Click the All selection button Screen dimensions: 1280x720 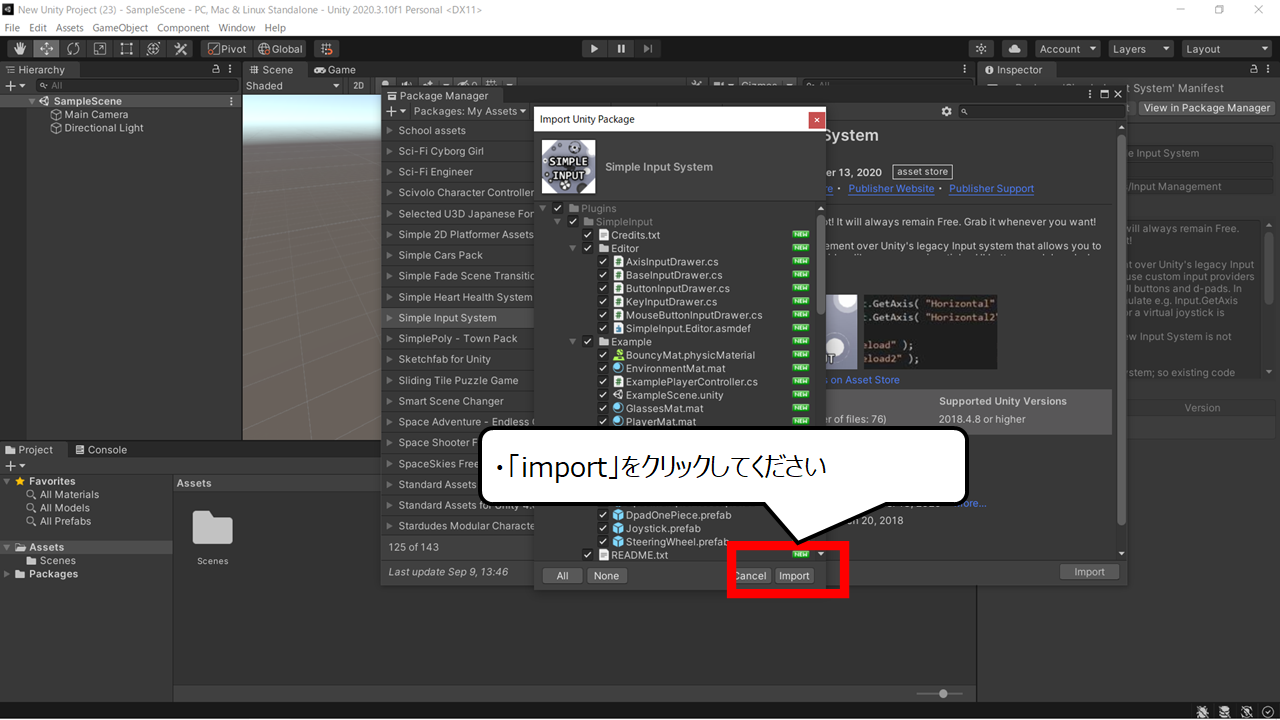562,576
